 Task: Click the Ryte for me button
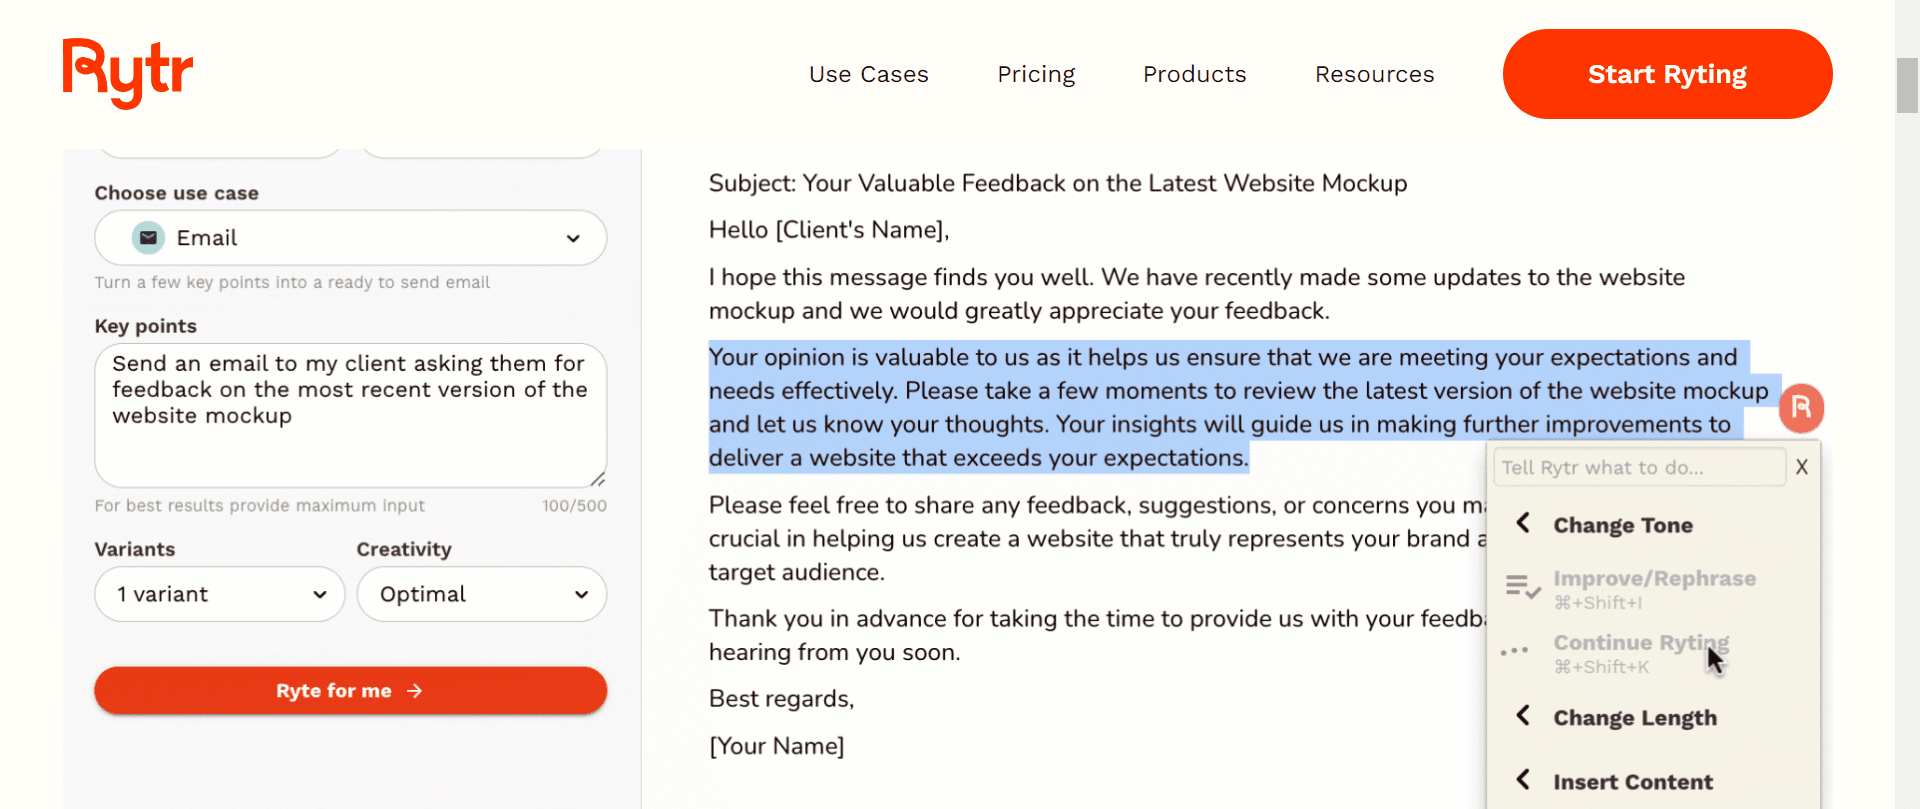click(350, 691)
